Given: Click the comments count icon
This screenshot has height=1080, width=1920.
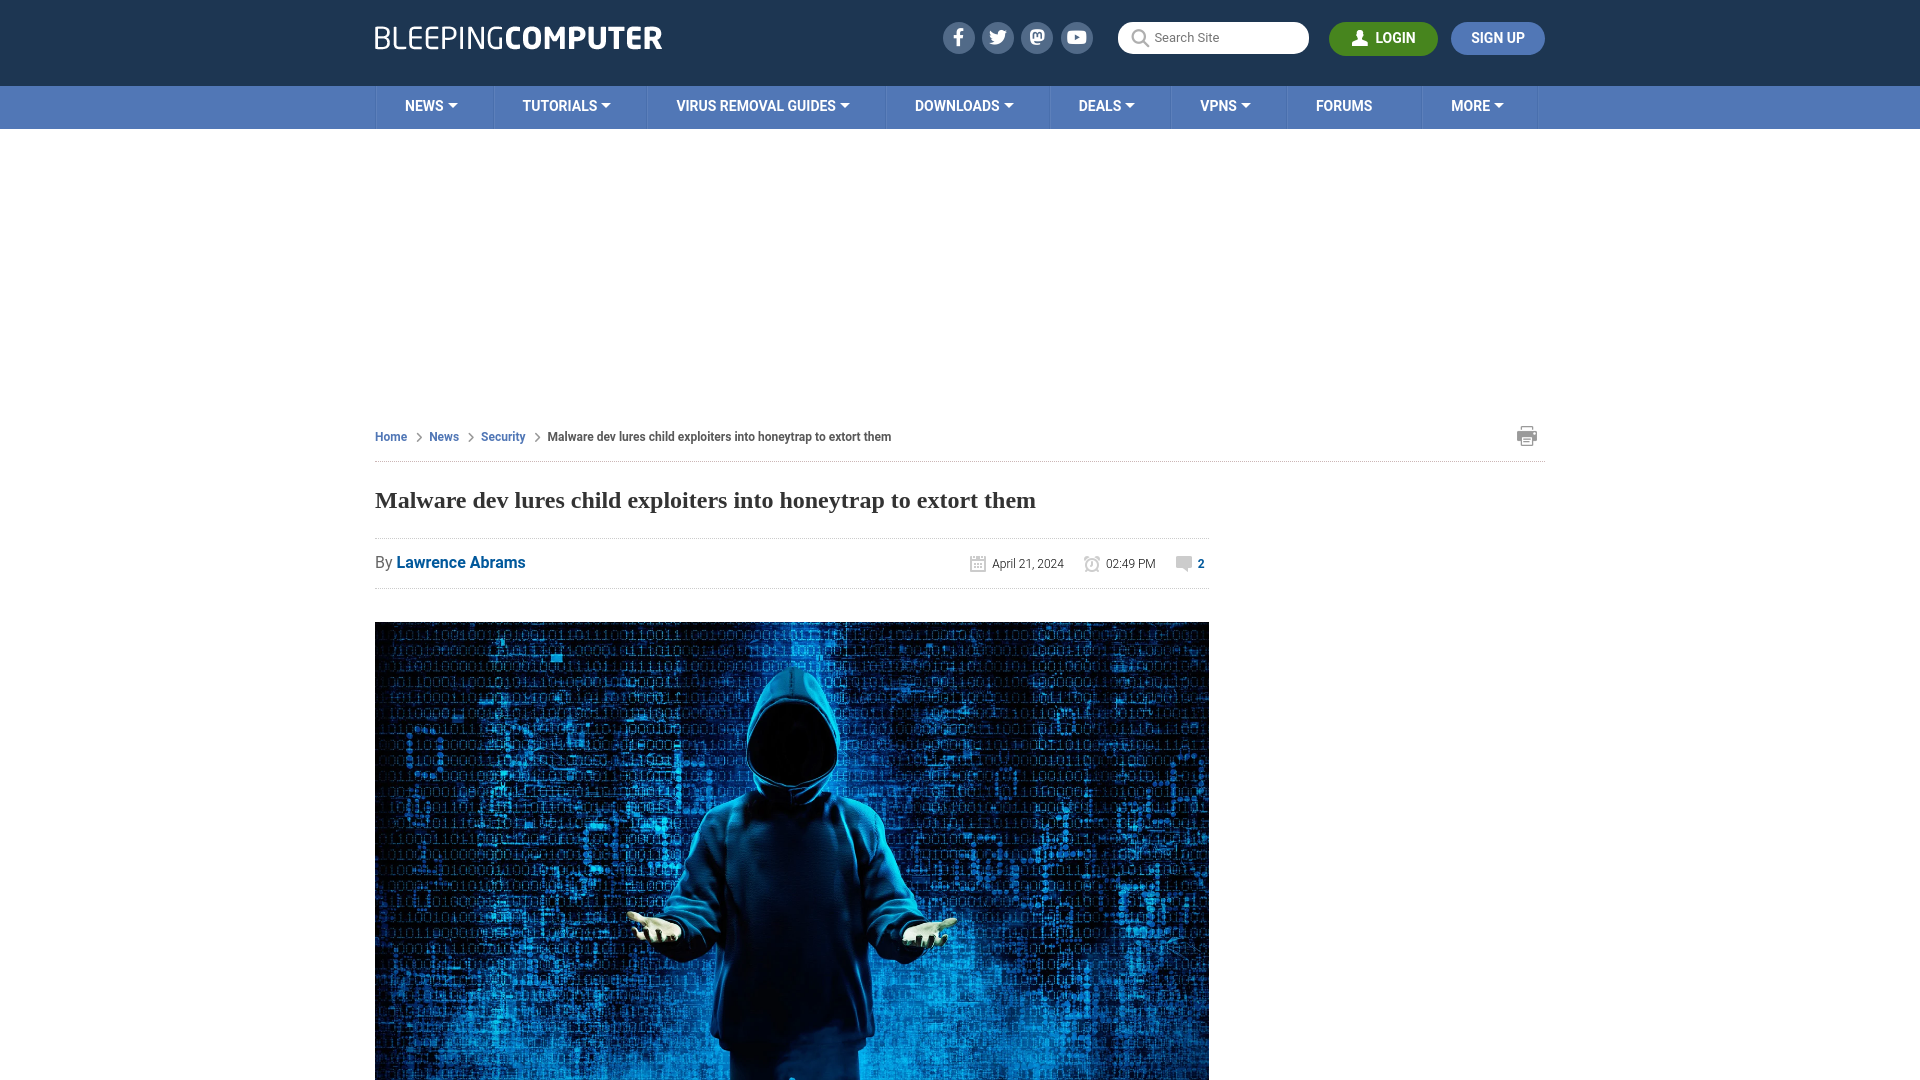Looking at the screenshot, I should point(1183,563).
